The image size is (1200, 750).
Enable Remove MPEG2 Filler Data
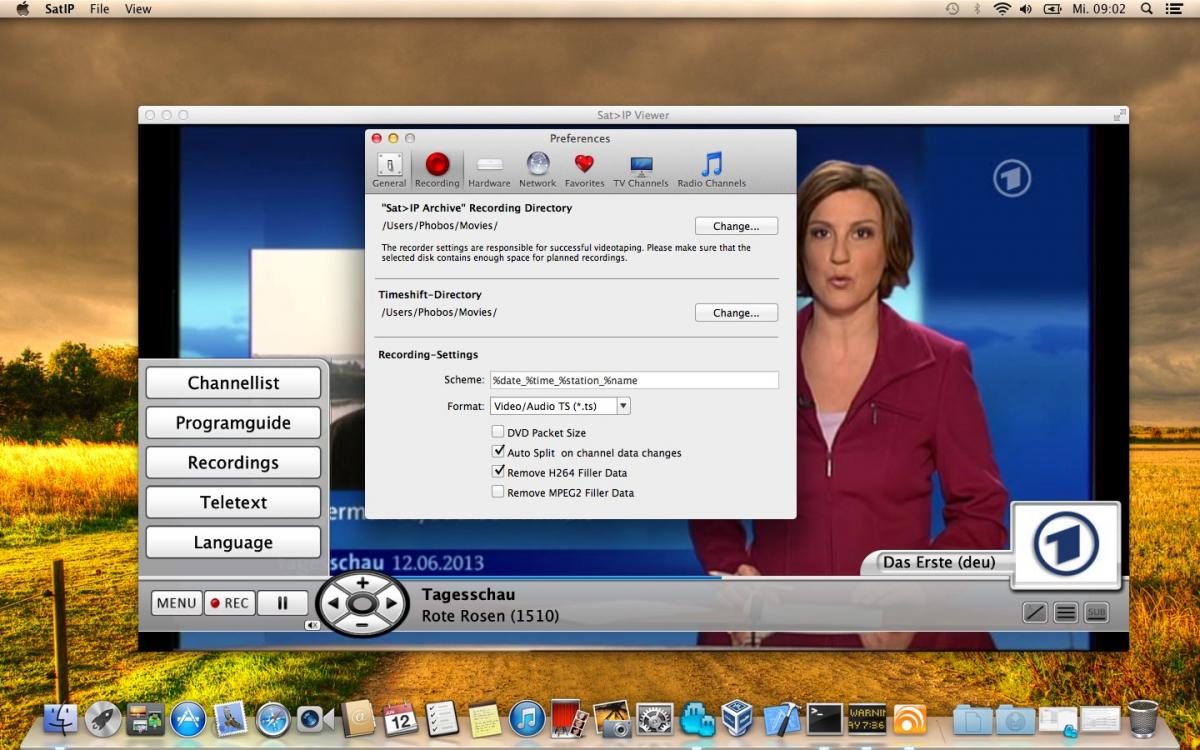tap(498, 492)
